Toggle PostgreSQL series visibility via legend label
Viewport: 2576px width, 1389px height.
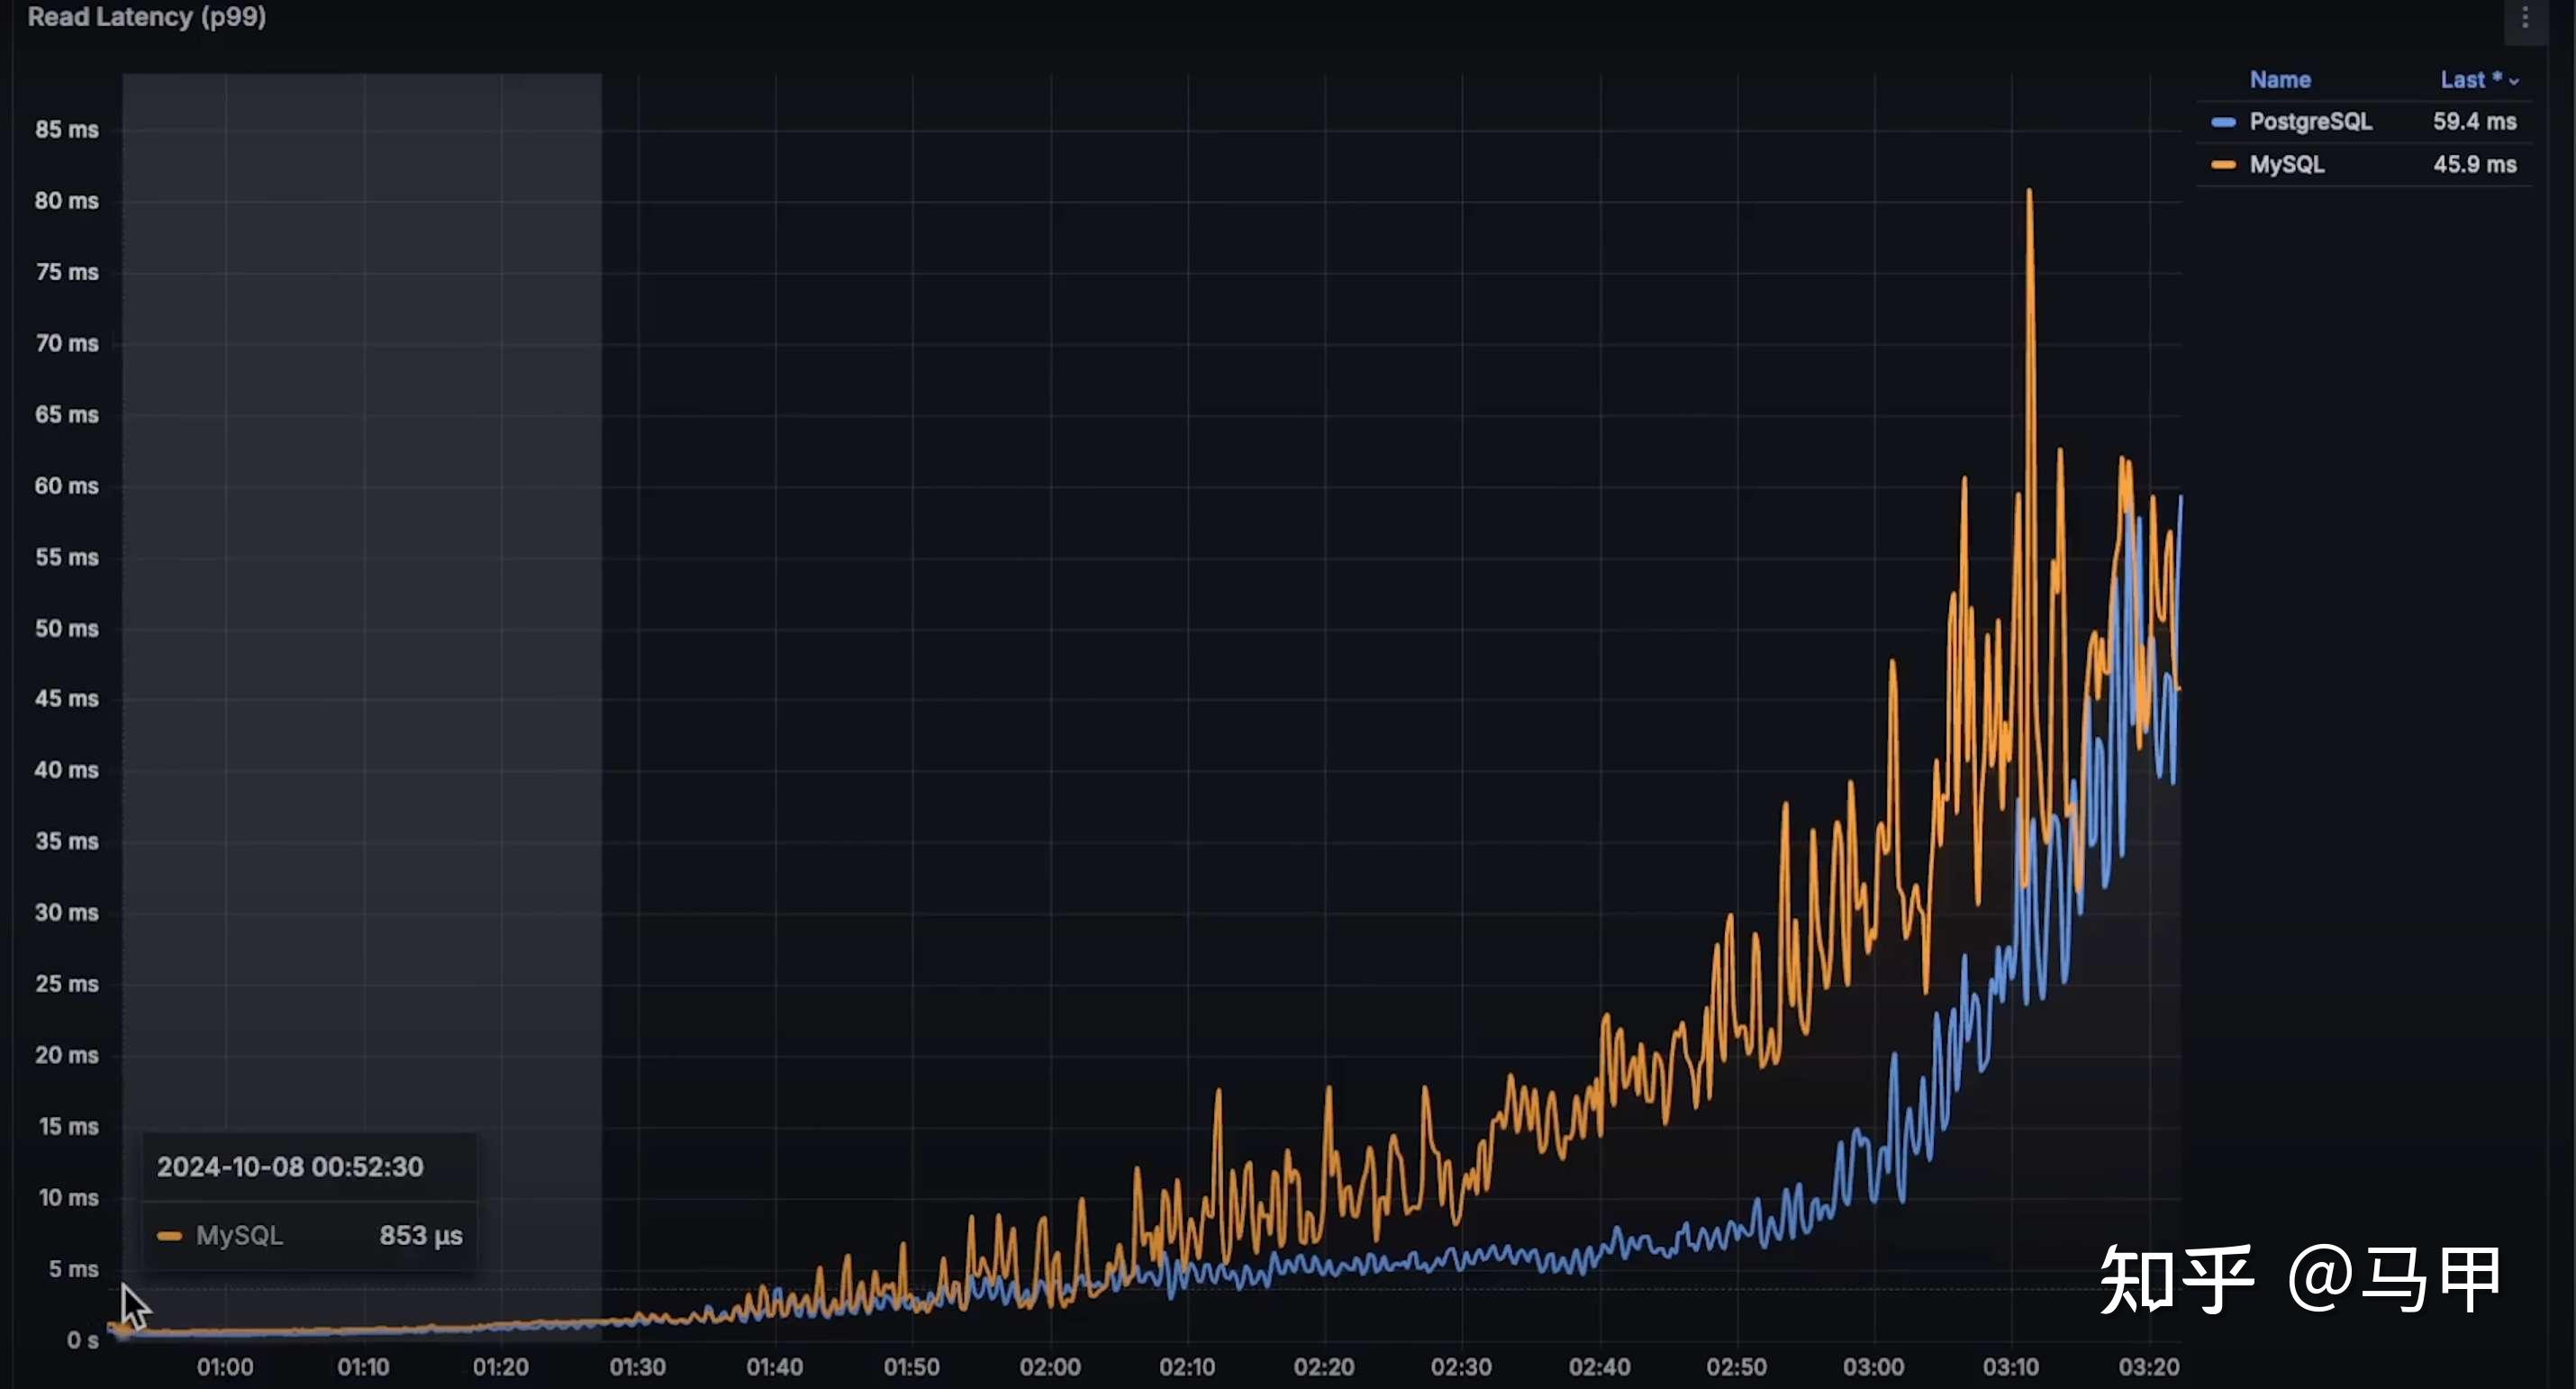tap(2310, 122)
